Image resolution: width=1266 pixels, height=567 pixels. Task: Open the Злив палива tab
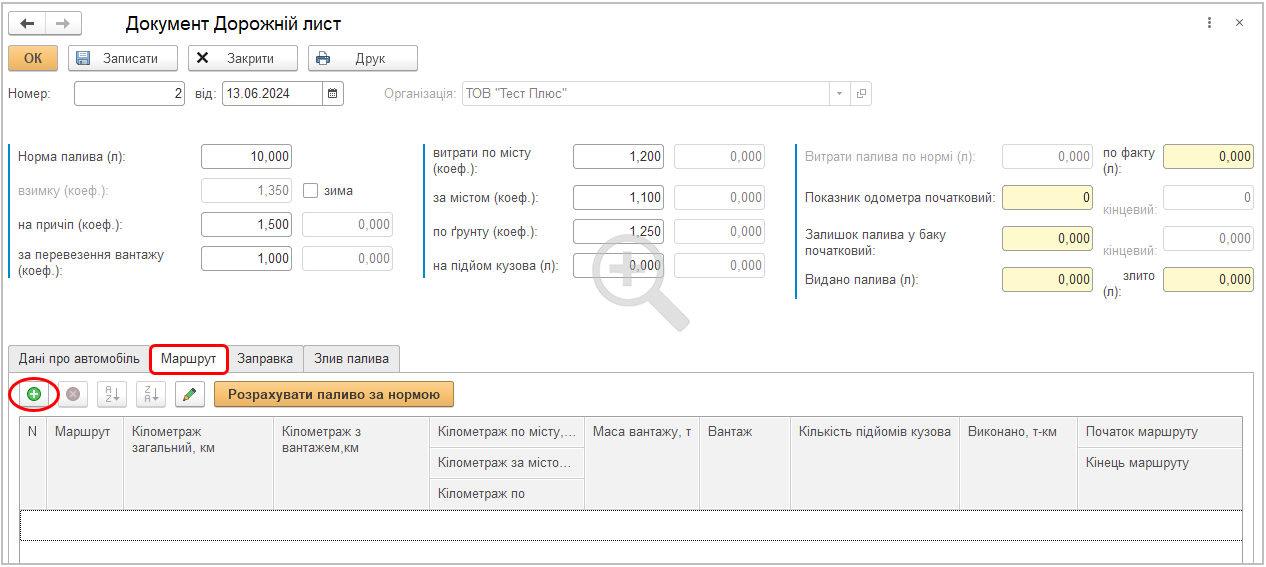[352, 358]
